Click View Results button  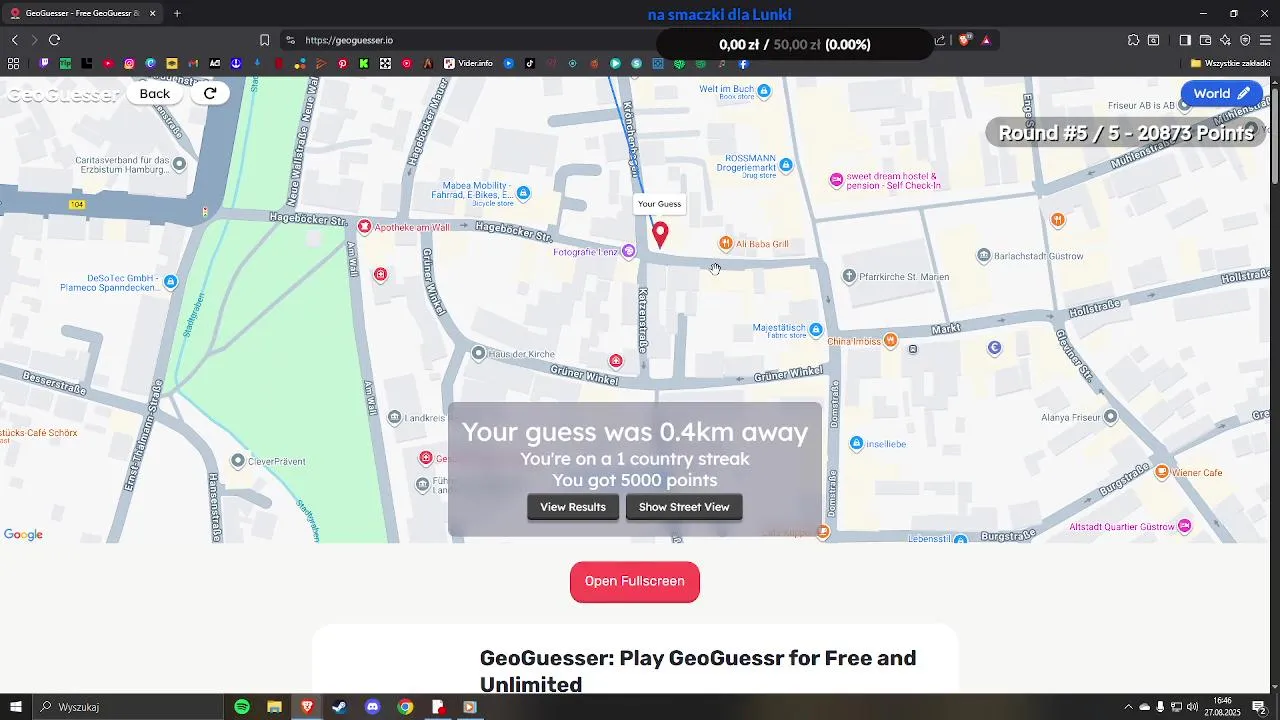pos(573,507)
